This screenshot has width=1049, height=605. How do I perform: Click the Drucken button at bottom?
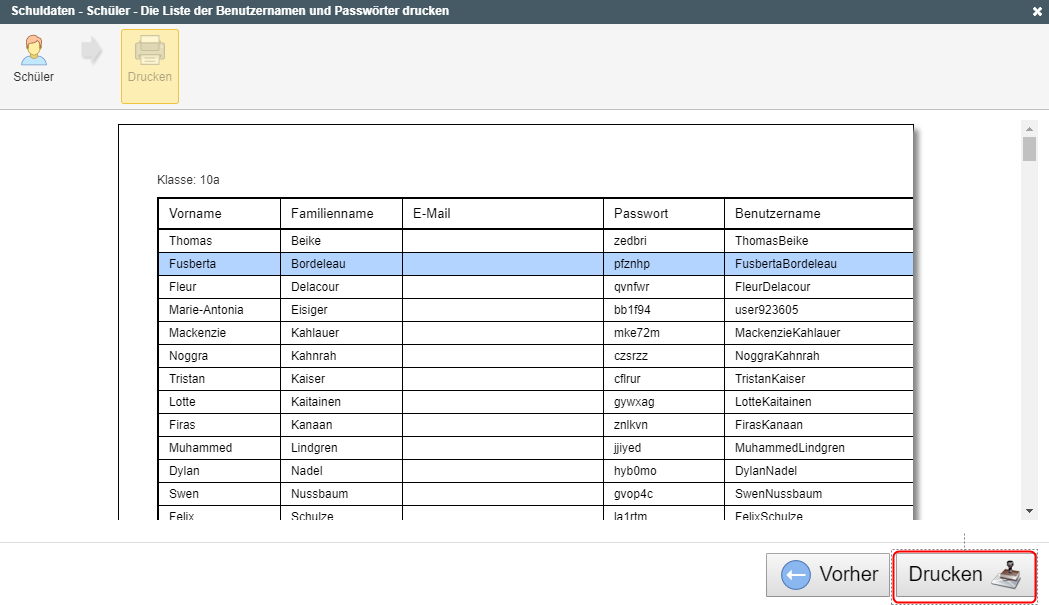[x=964, y=574]
